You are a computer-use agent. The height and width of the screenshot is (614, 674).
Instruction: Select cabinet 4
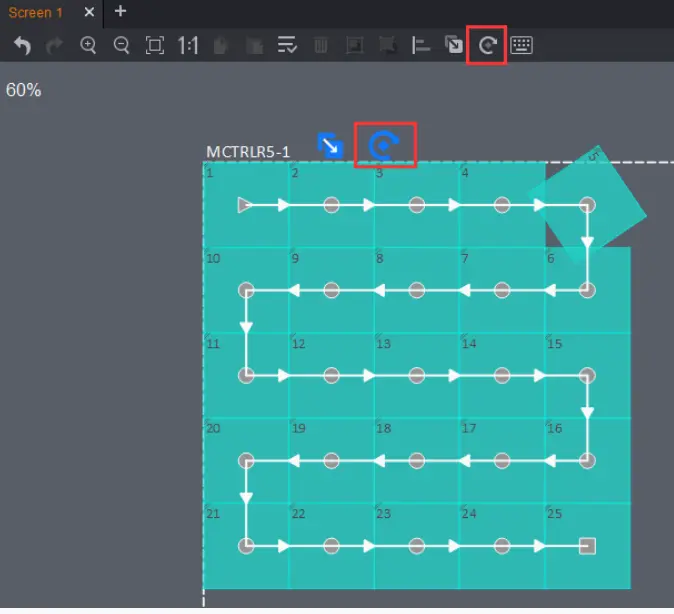[x=502, y=205]
